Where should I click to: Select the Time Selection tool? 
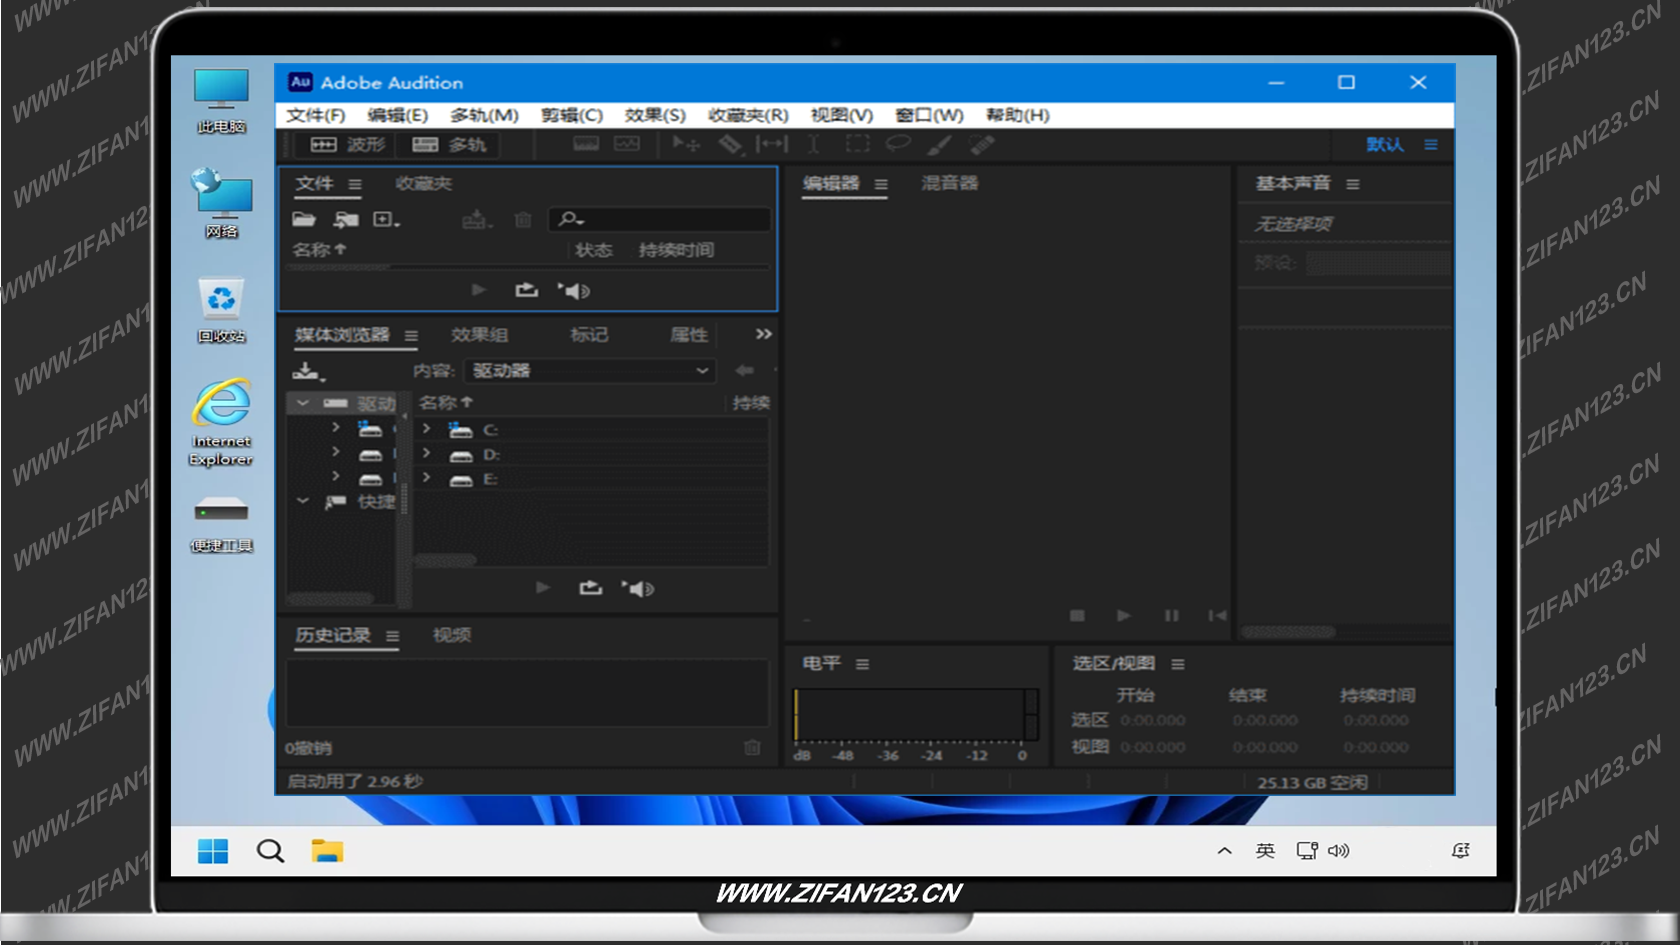(814, 144)
